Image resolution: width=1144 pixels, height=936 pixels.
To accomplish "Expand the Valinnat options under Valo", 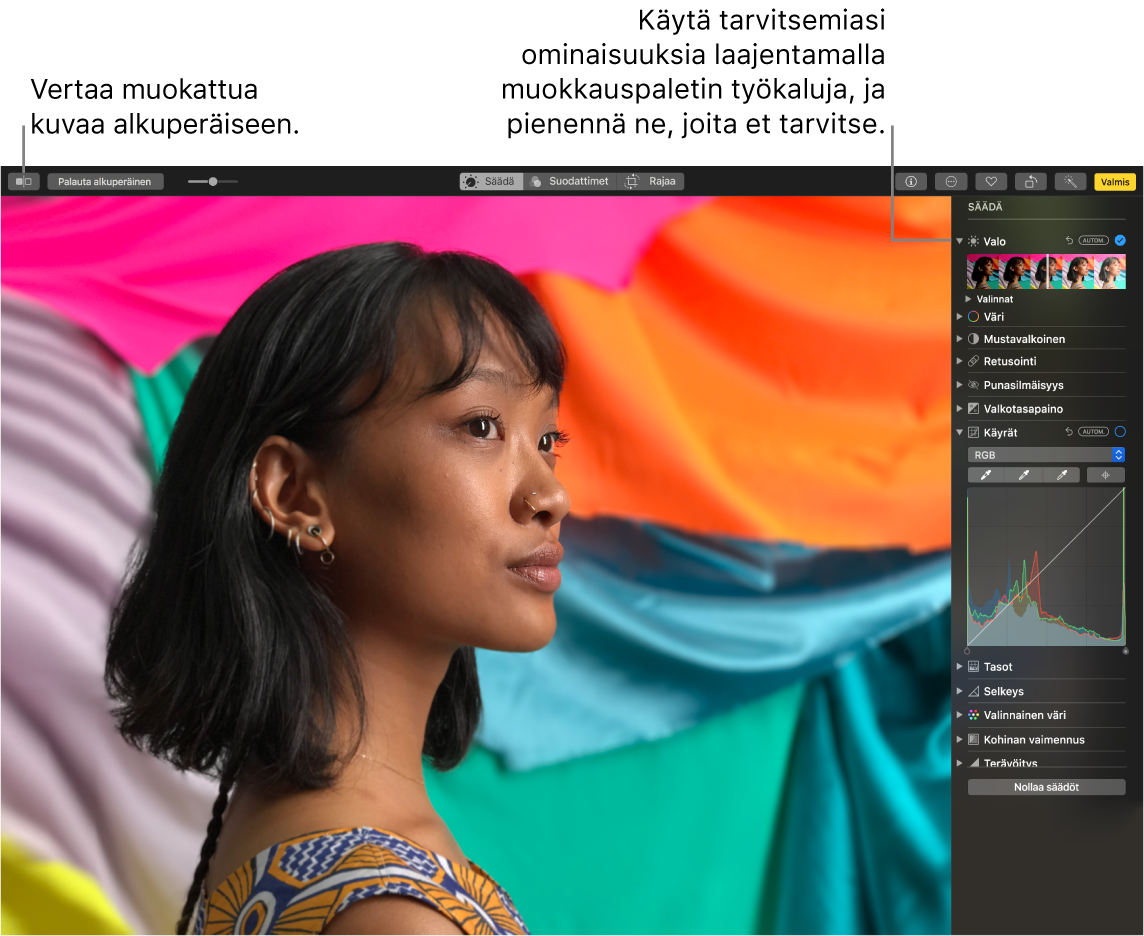I will point(968,299).
